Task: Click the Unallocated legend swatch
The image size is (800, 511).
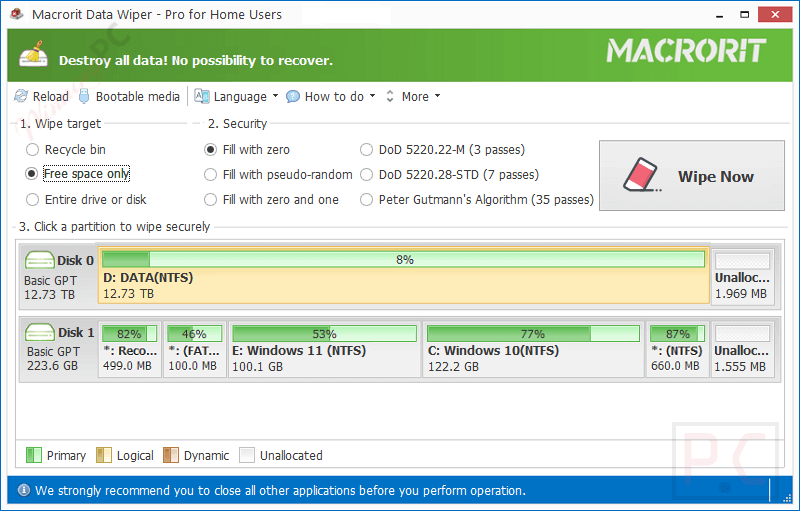Action: 247,455
